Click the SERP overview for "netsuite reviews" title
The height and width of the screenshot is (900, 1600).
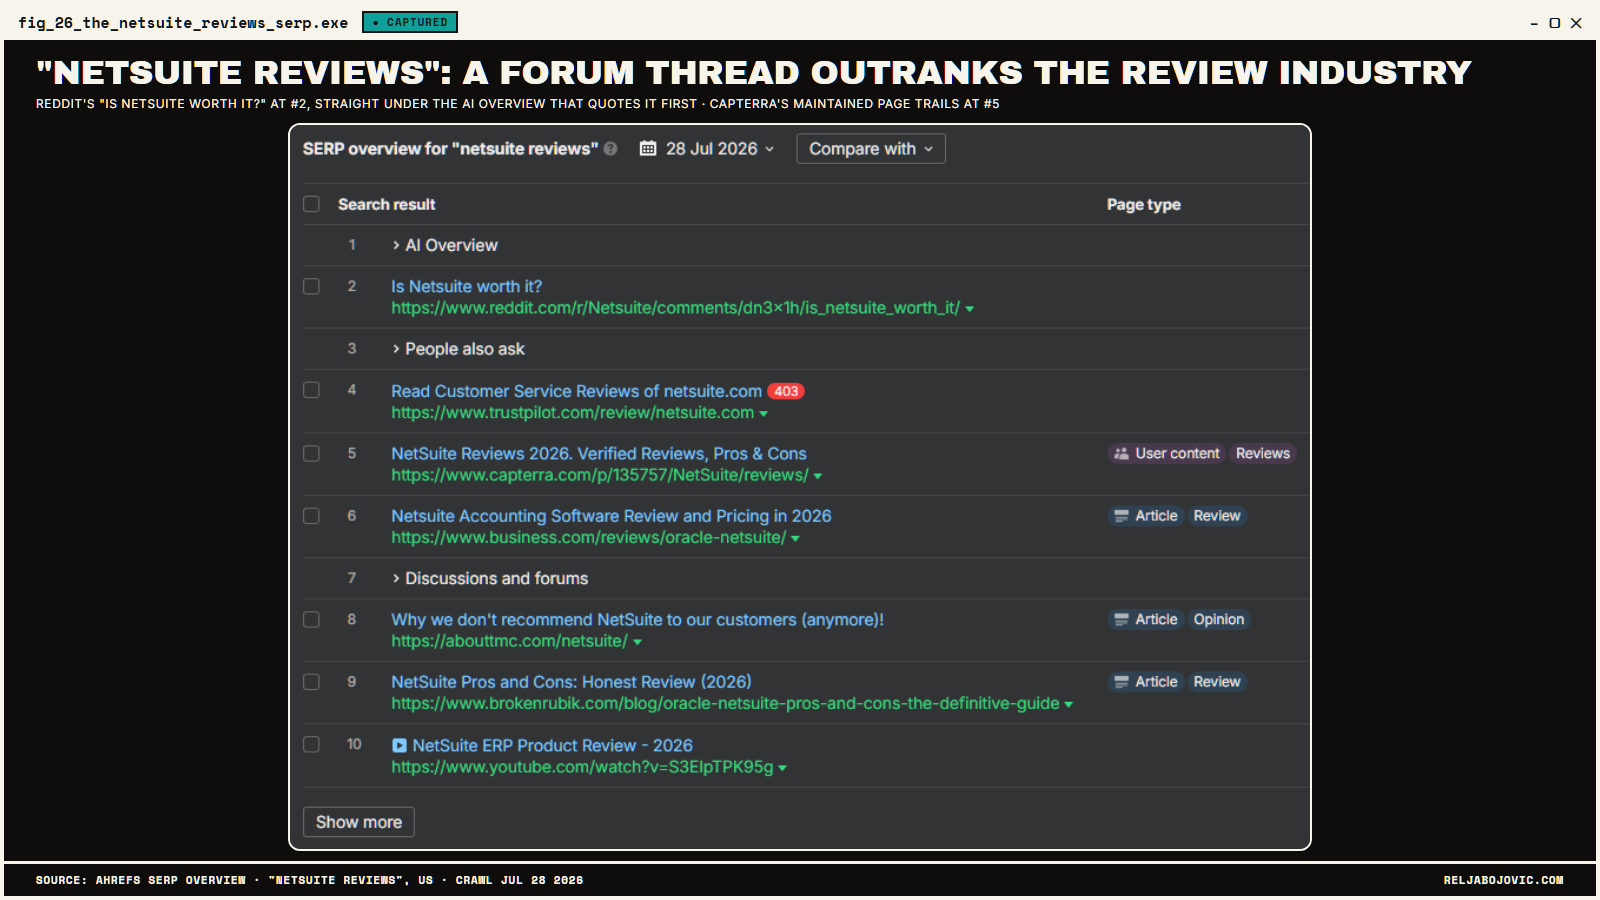tap(451, 149)
